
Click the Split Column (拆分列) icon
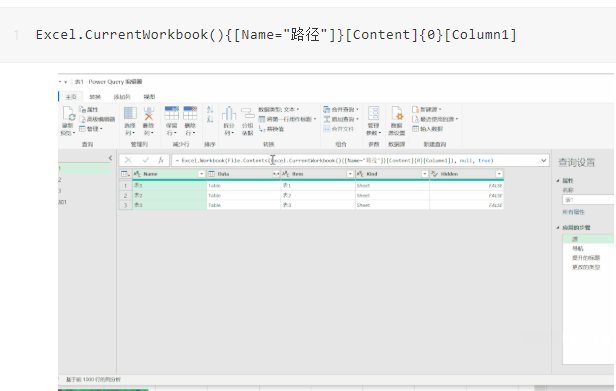coord(229,113)
